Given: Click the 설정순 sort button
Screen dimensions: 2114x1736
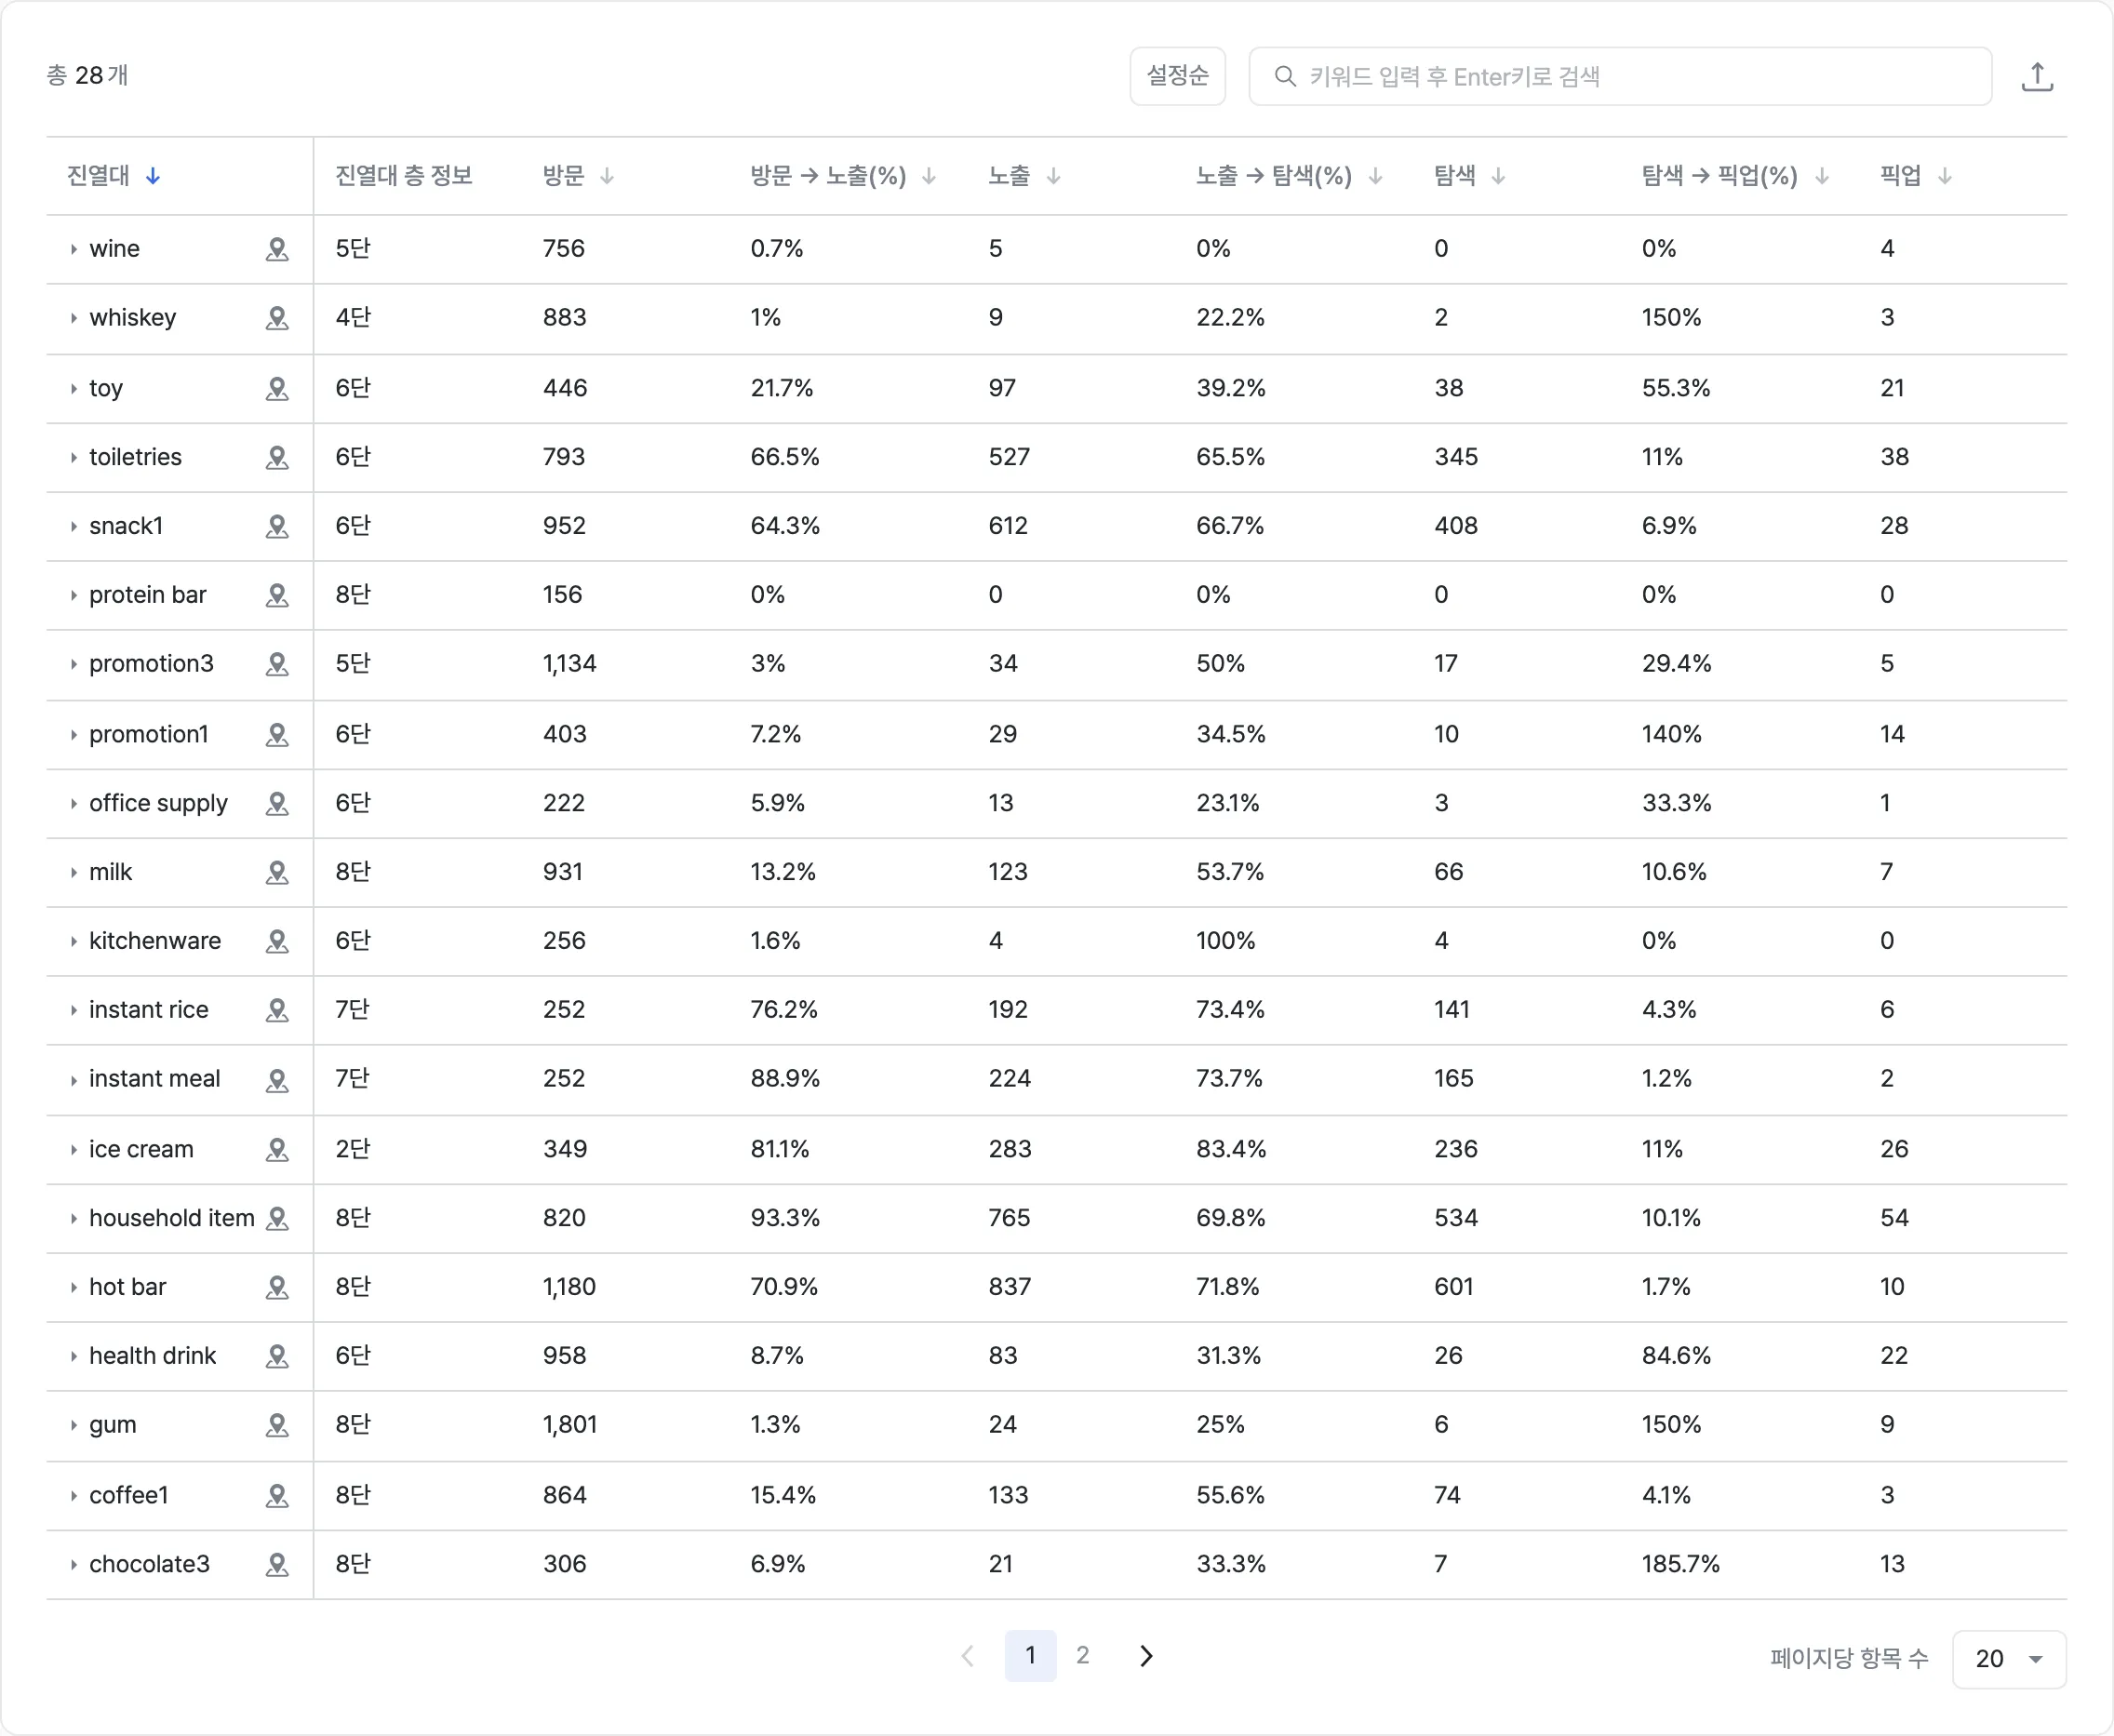Looking at the screenshot, I should click(x=1177, y=76).
